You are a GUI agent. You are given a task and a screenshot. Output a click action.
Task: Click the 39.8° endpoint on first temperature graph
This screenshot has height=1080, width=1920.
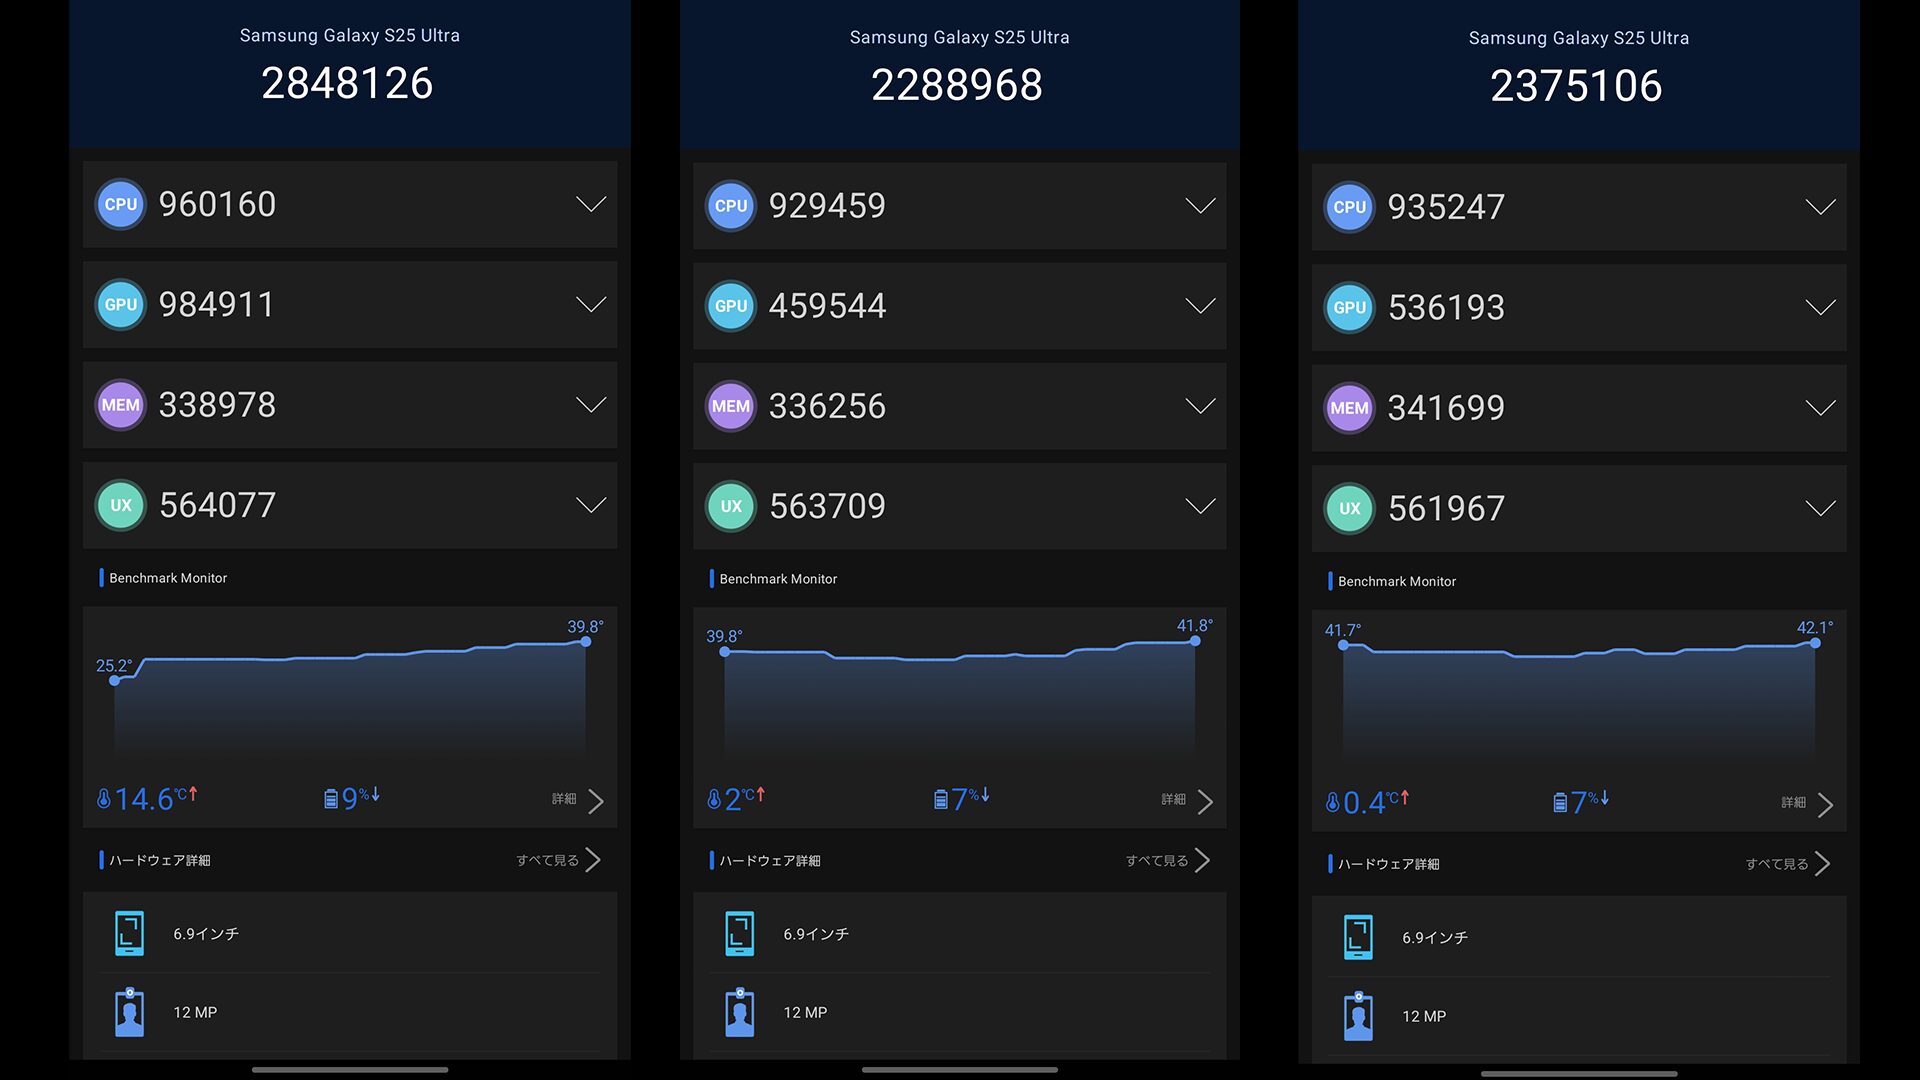(x=586, y=642)
